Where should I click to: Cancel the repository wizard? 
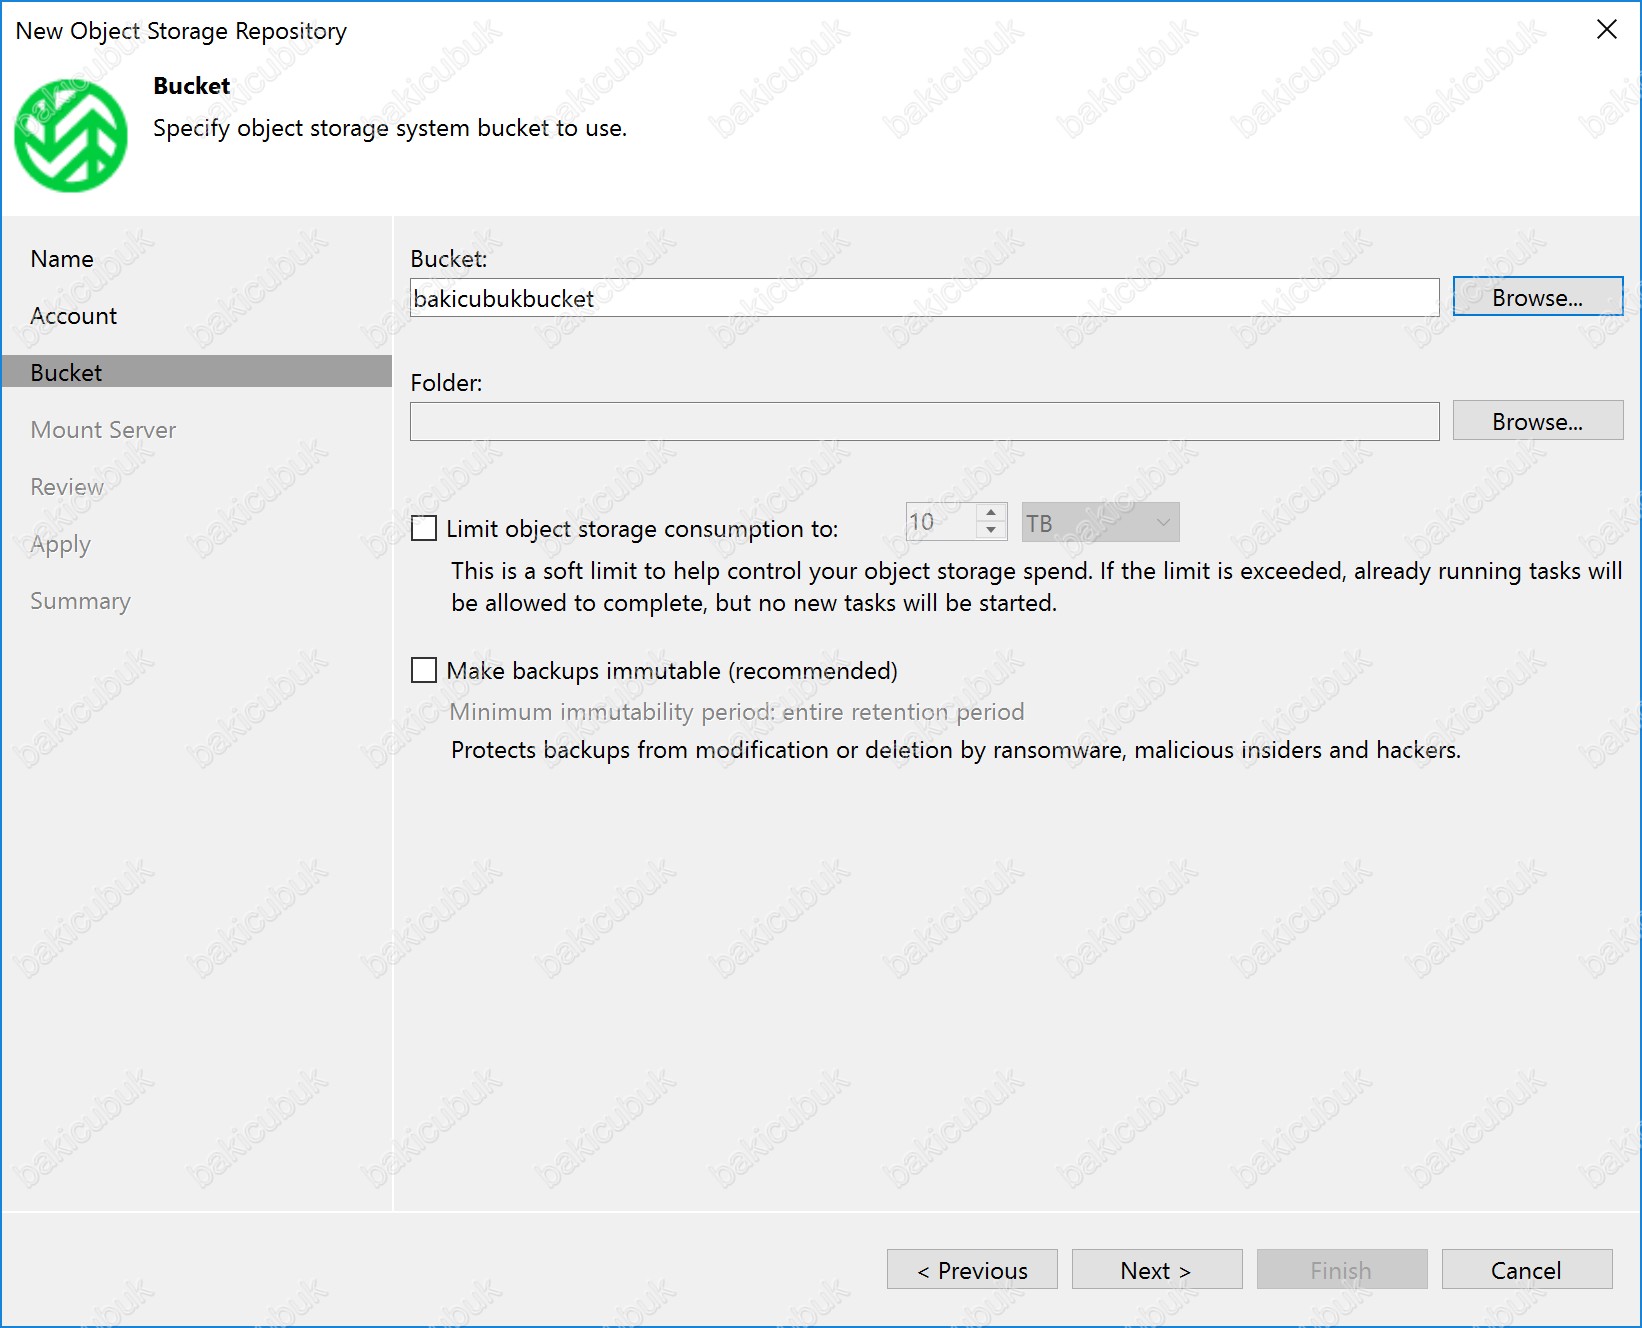1526,1270
